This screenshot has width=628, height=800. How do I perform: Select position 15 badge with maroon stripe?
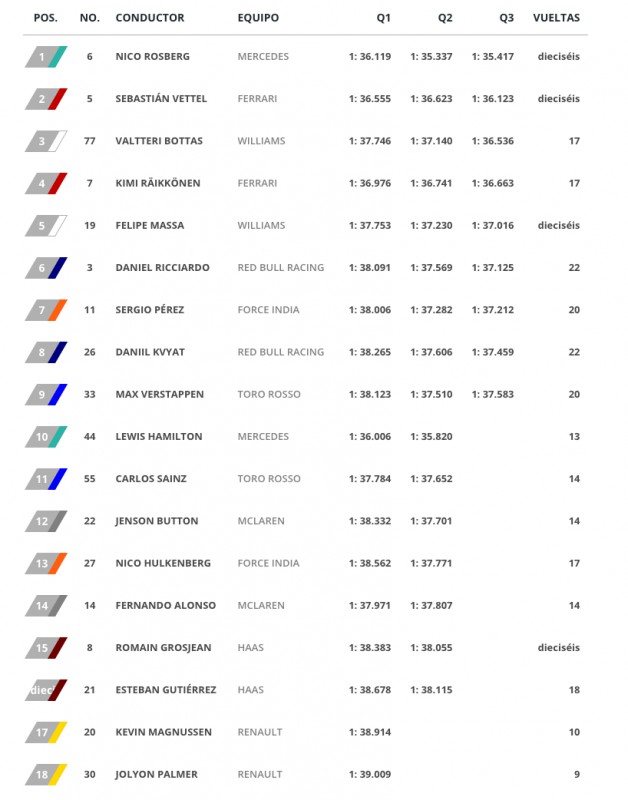coord(46,648)
